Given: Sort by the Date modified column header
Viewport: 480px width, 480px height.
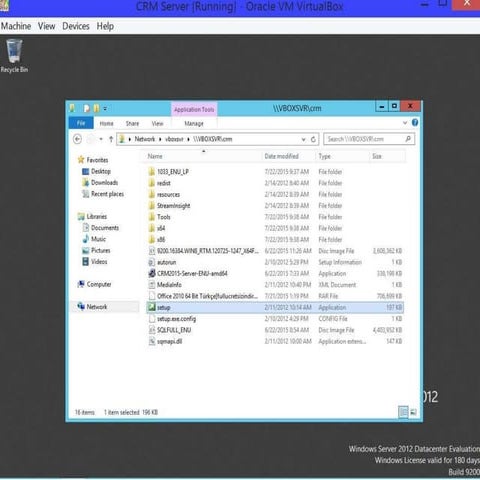Looking at the screenshot, I should coord(282,156).
